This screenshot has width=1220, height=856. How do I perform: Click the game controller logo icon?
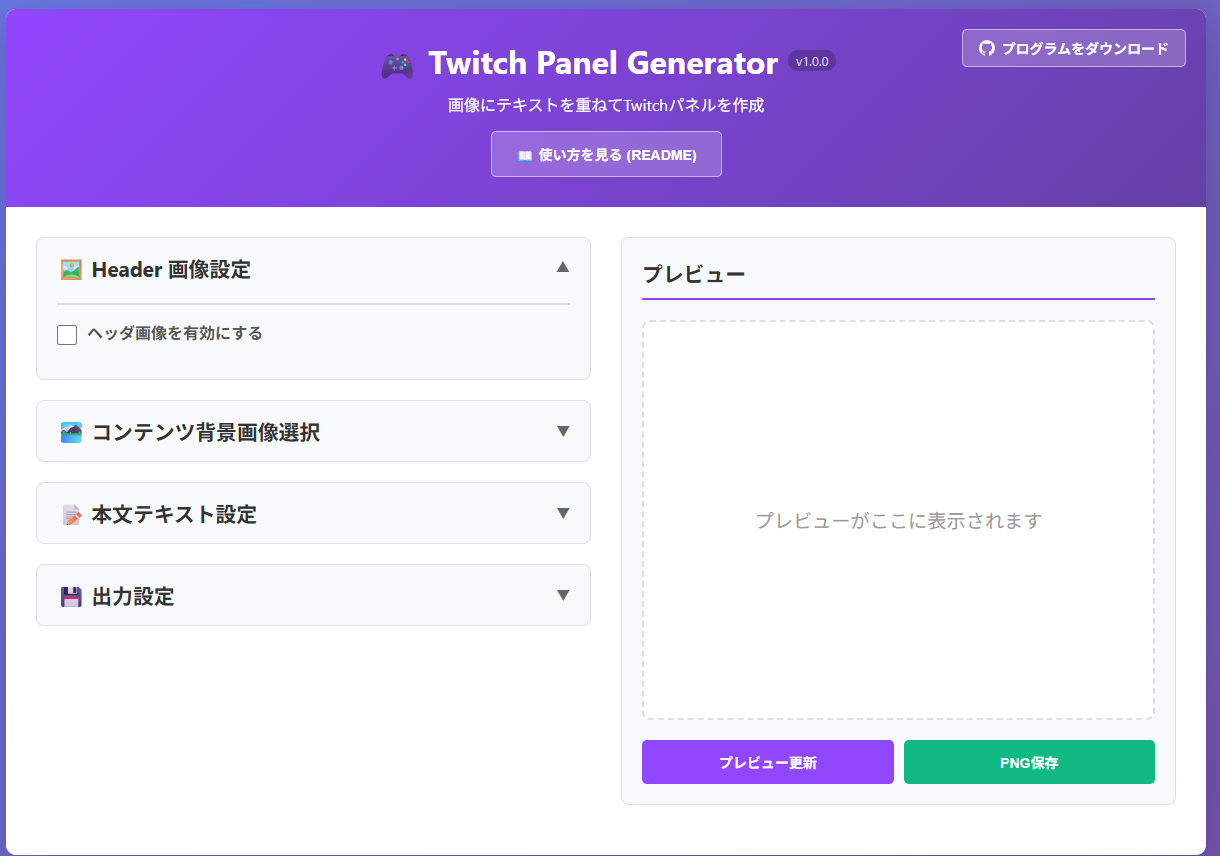[x=397, y=65]
